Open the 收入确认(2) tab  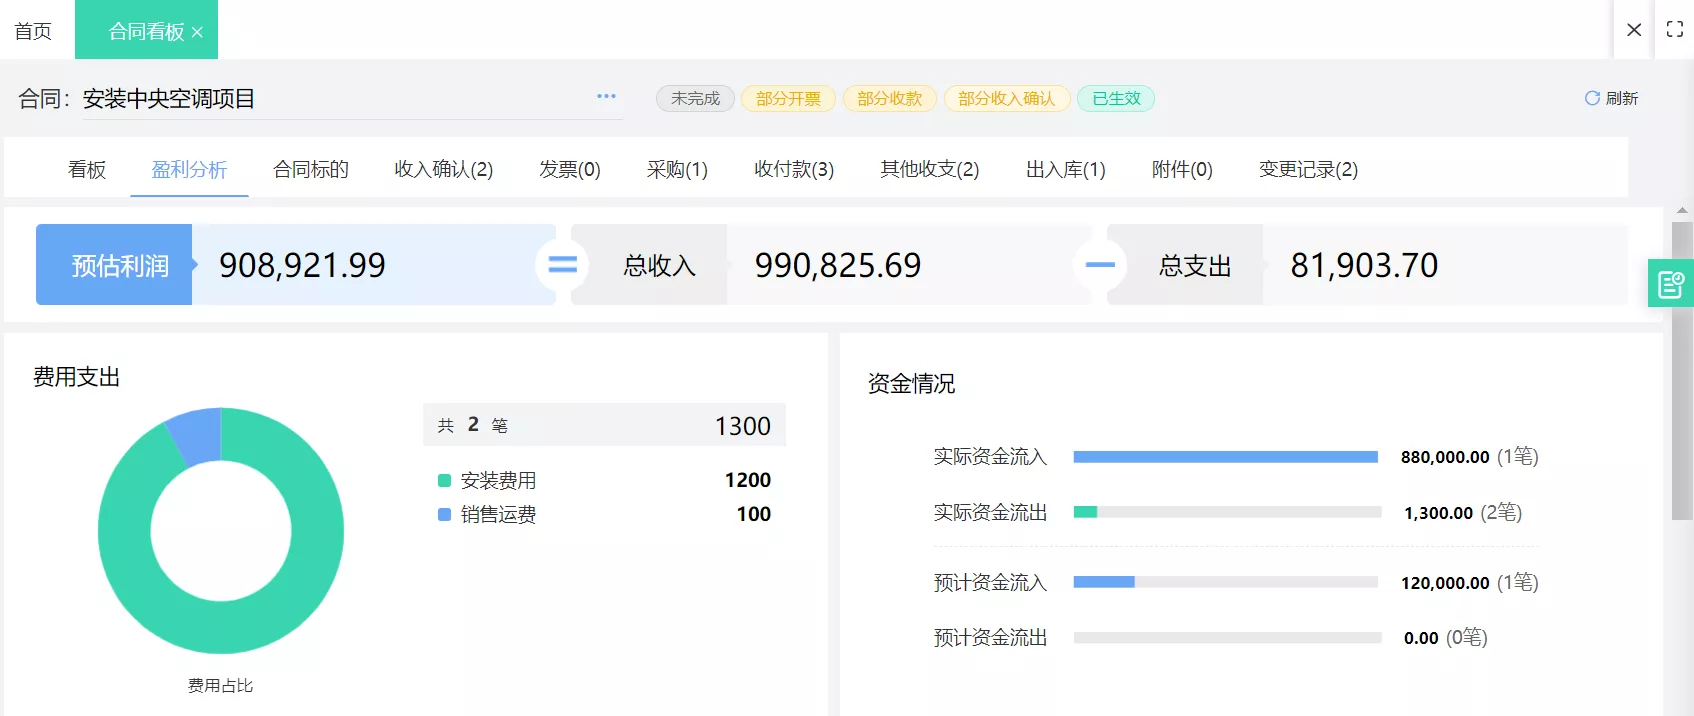point(443,169)
